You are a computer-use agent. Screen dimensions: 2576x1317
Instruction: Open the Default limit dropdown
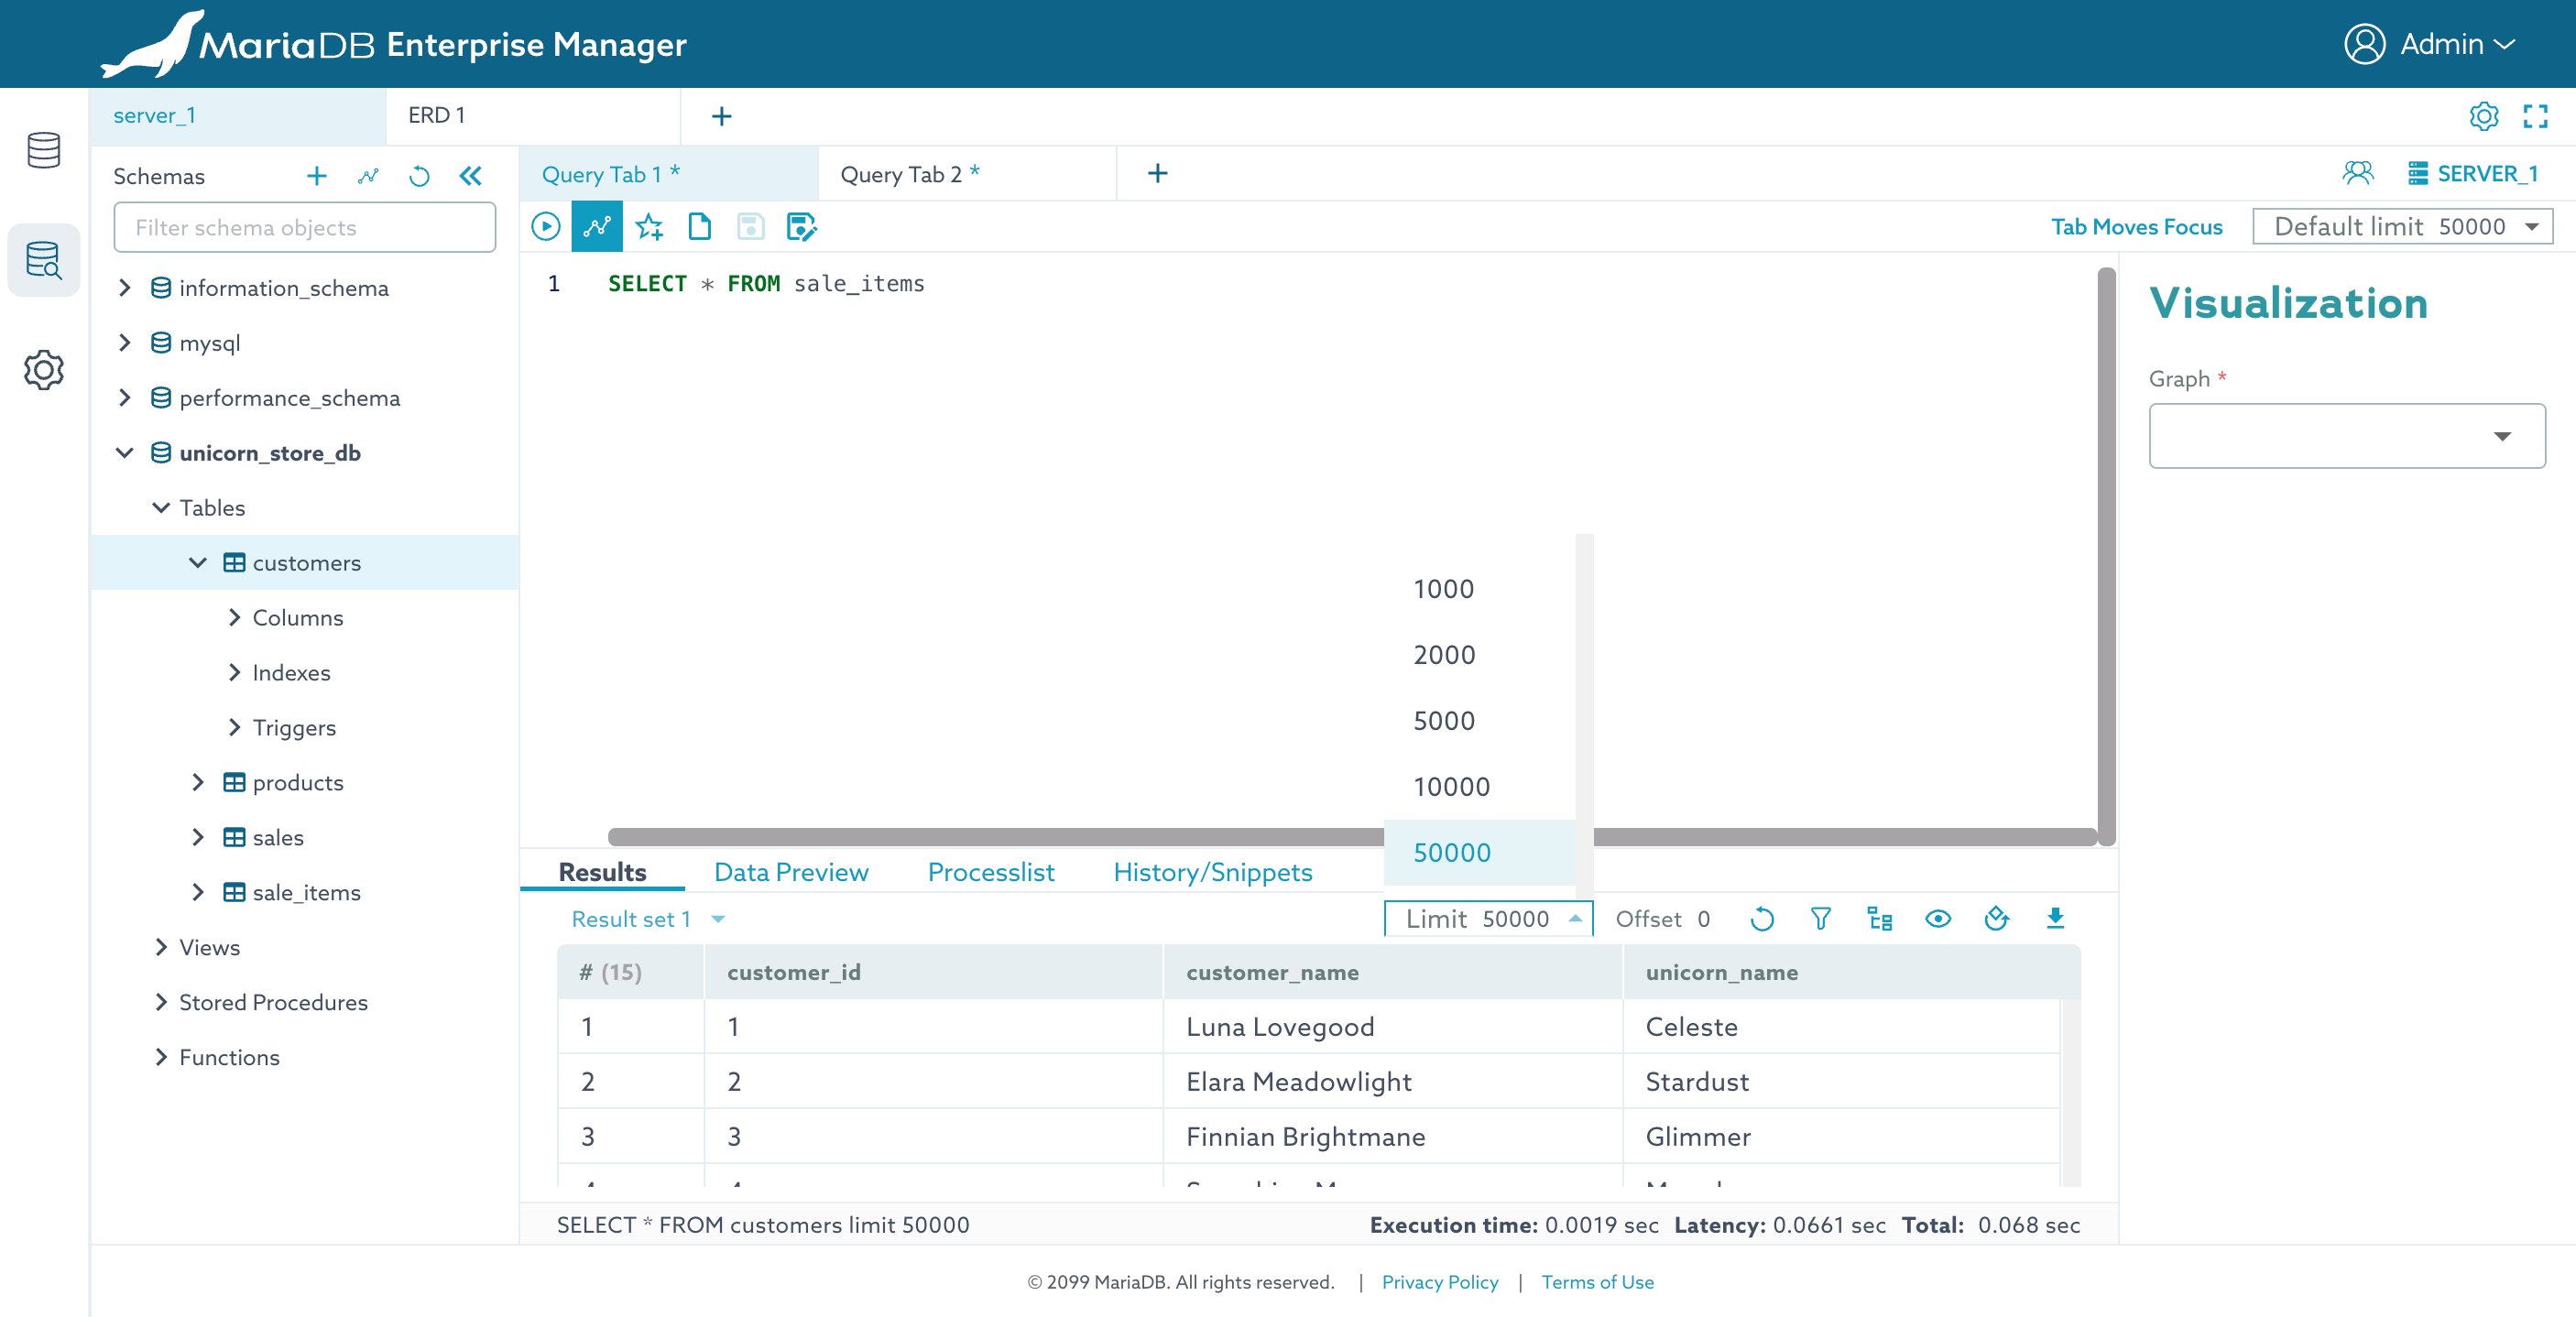point(2402,227)
